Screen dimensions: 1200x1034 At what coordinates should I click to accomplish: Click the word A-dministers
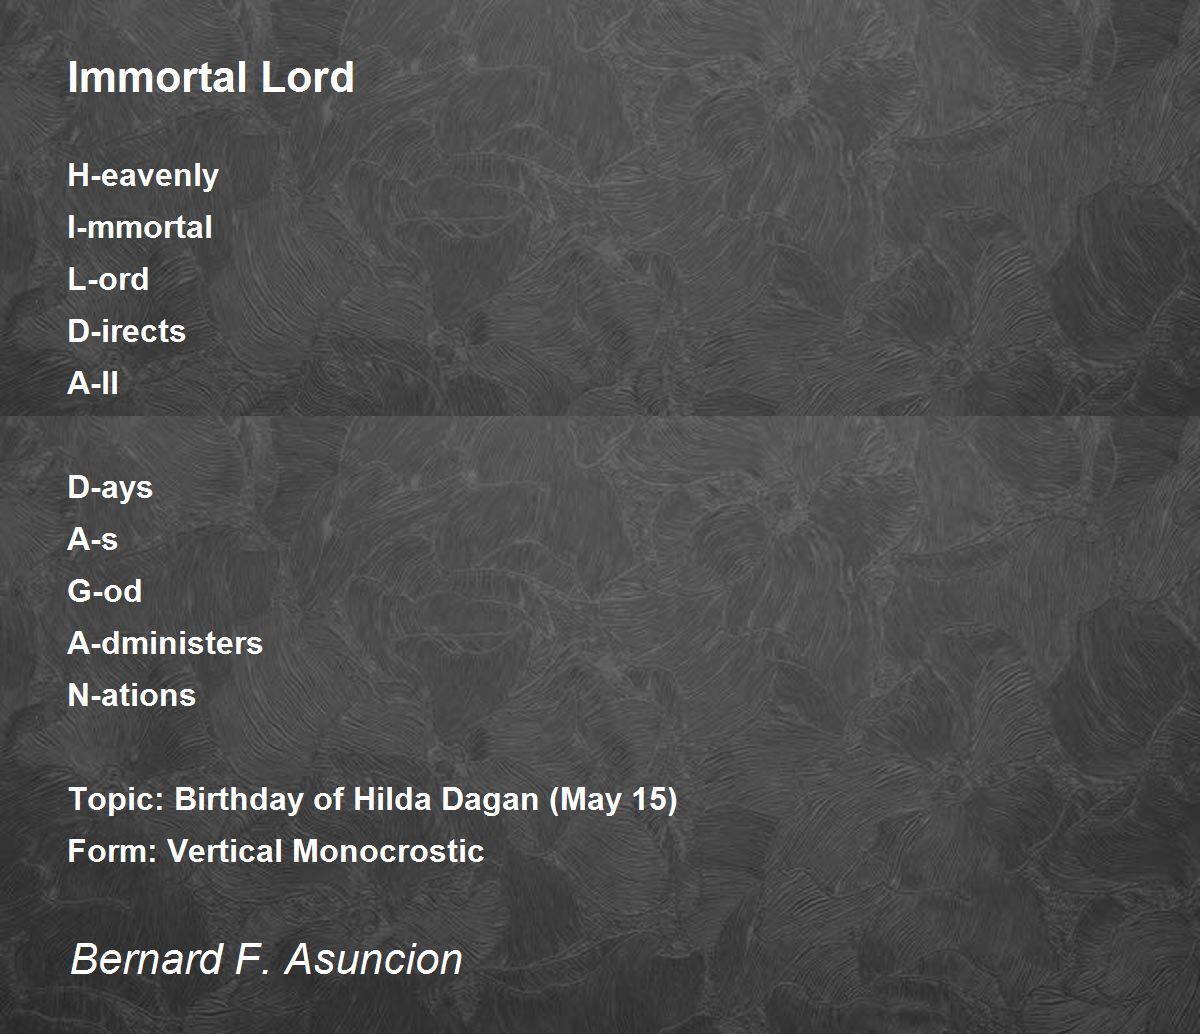point(165,643)
